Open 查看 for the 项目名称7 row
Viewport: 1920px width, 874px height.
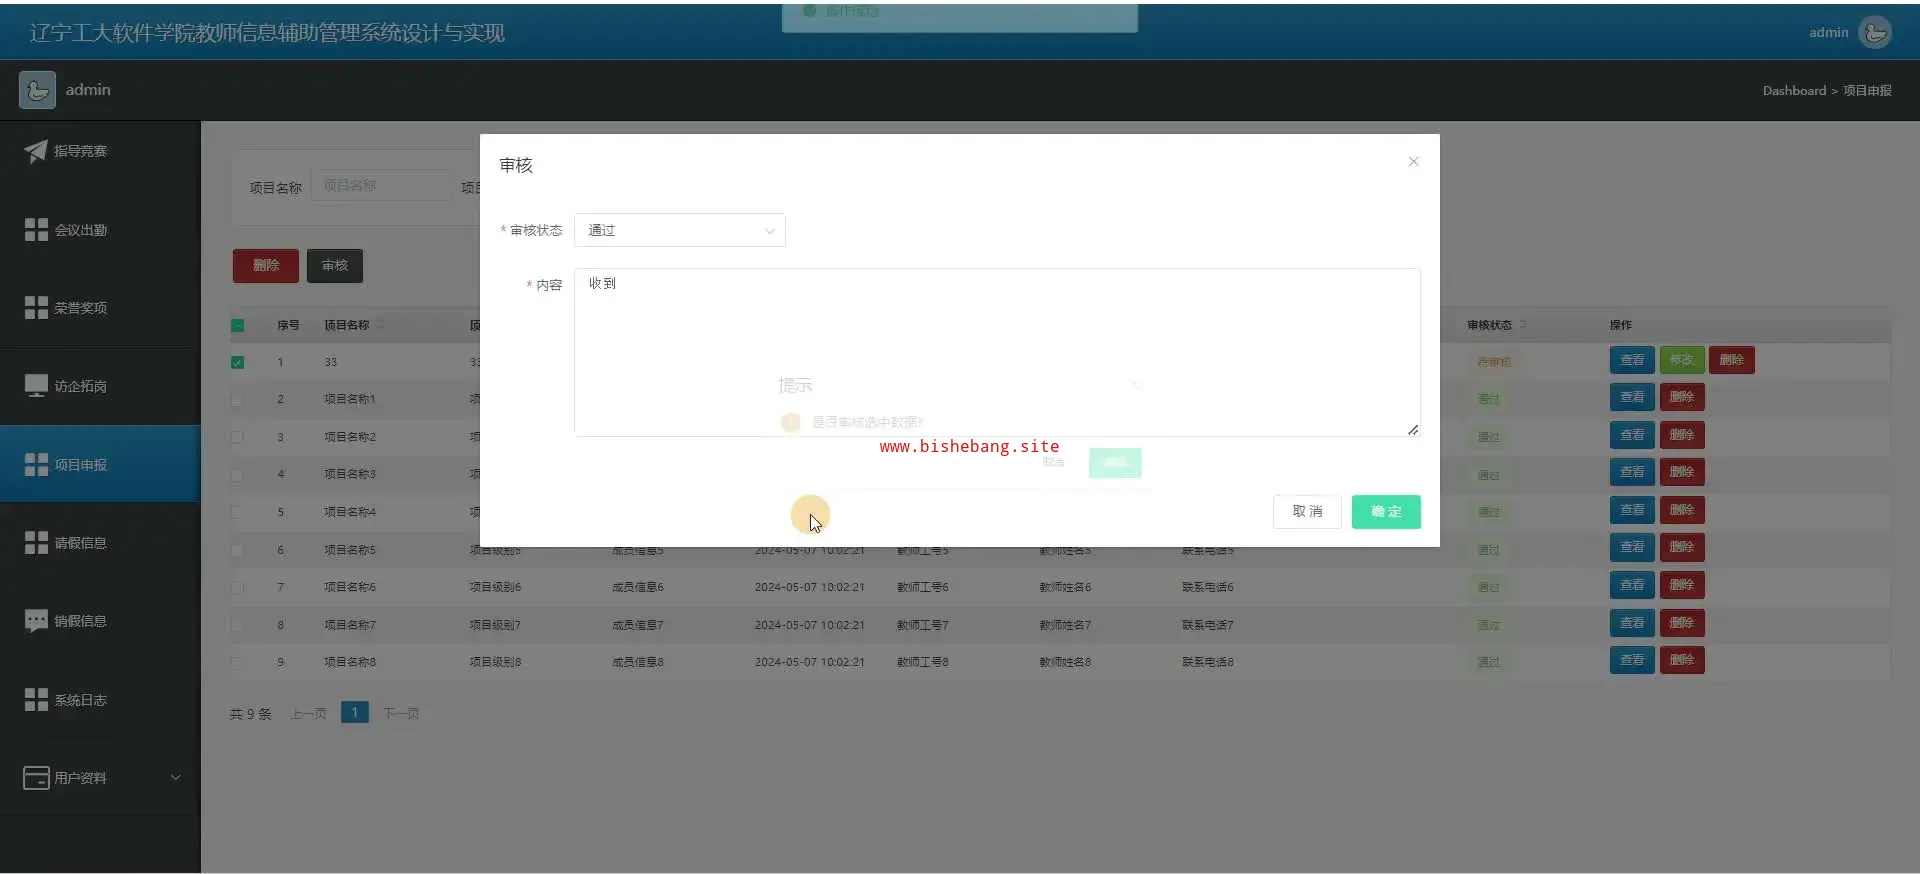pos(1632,623)
